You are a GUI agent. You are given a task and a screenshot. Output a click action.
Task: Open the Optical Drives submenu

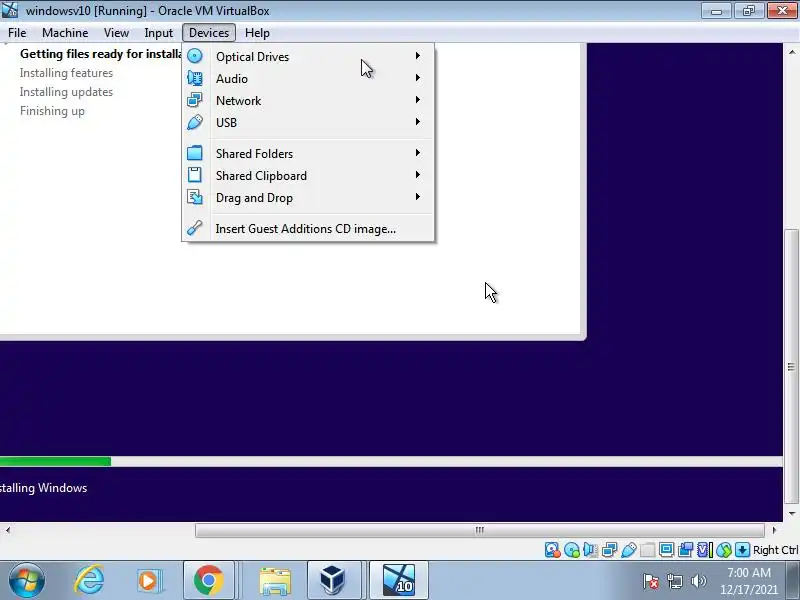tap(308, 56)
